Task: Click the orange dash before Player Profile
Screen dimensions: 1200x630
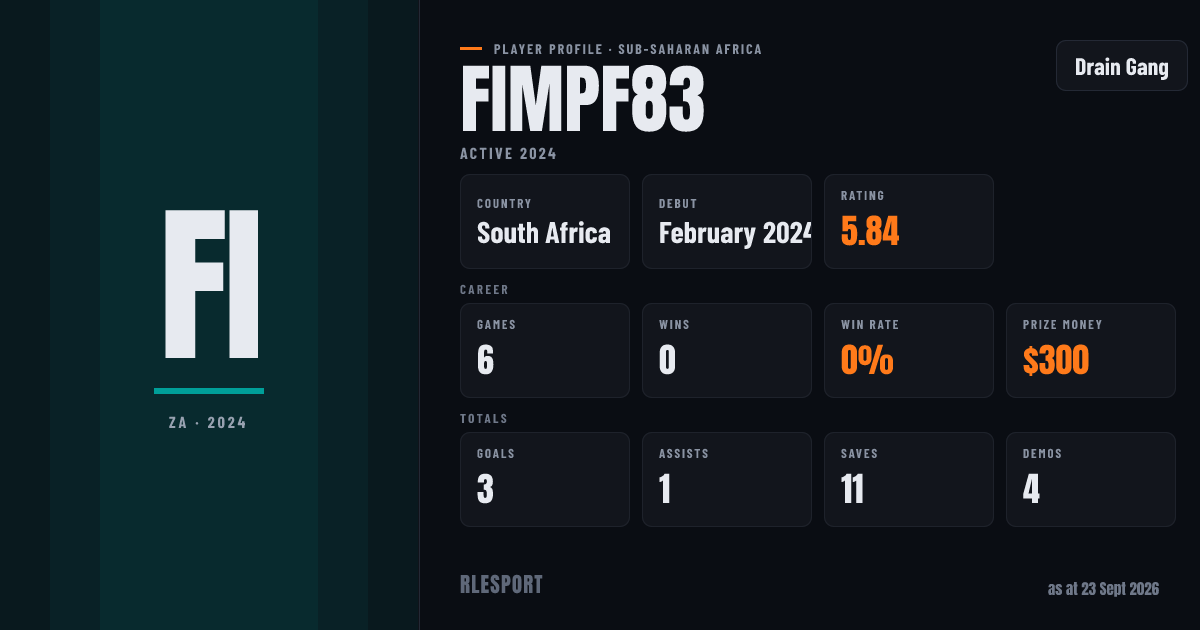Action: pos(471,49)
